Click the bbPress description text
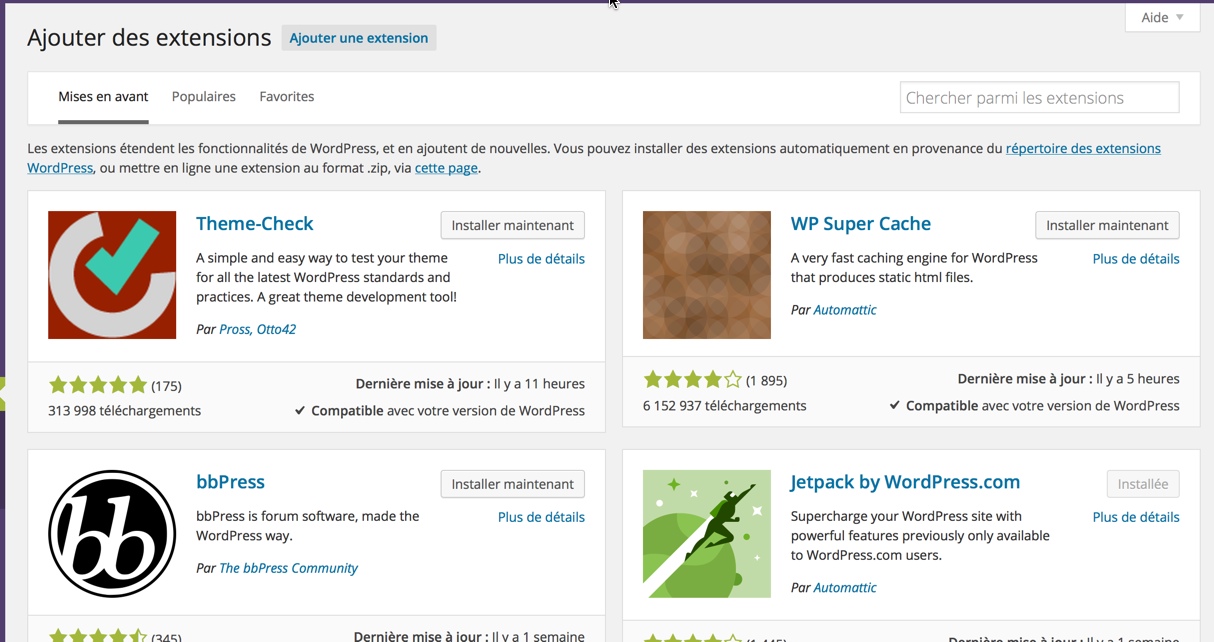1214x642 pixels. click(308, 526)
